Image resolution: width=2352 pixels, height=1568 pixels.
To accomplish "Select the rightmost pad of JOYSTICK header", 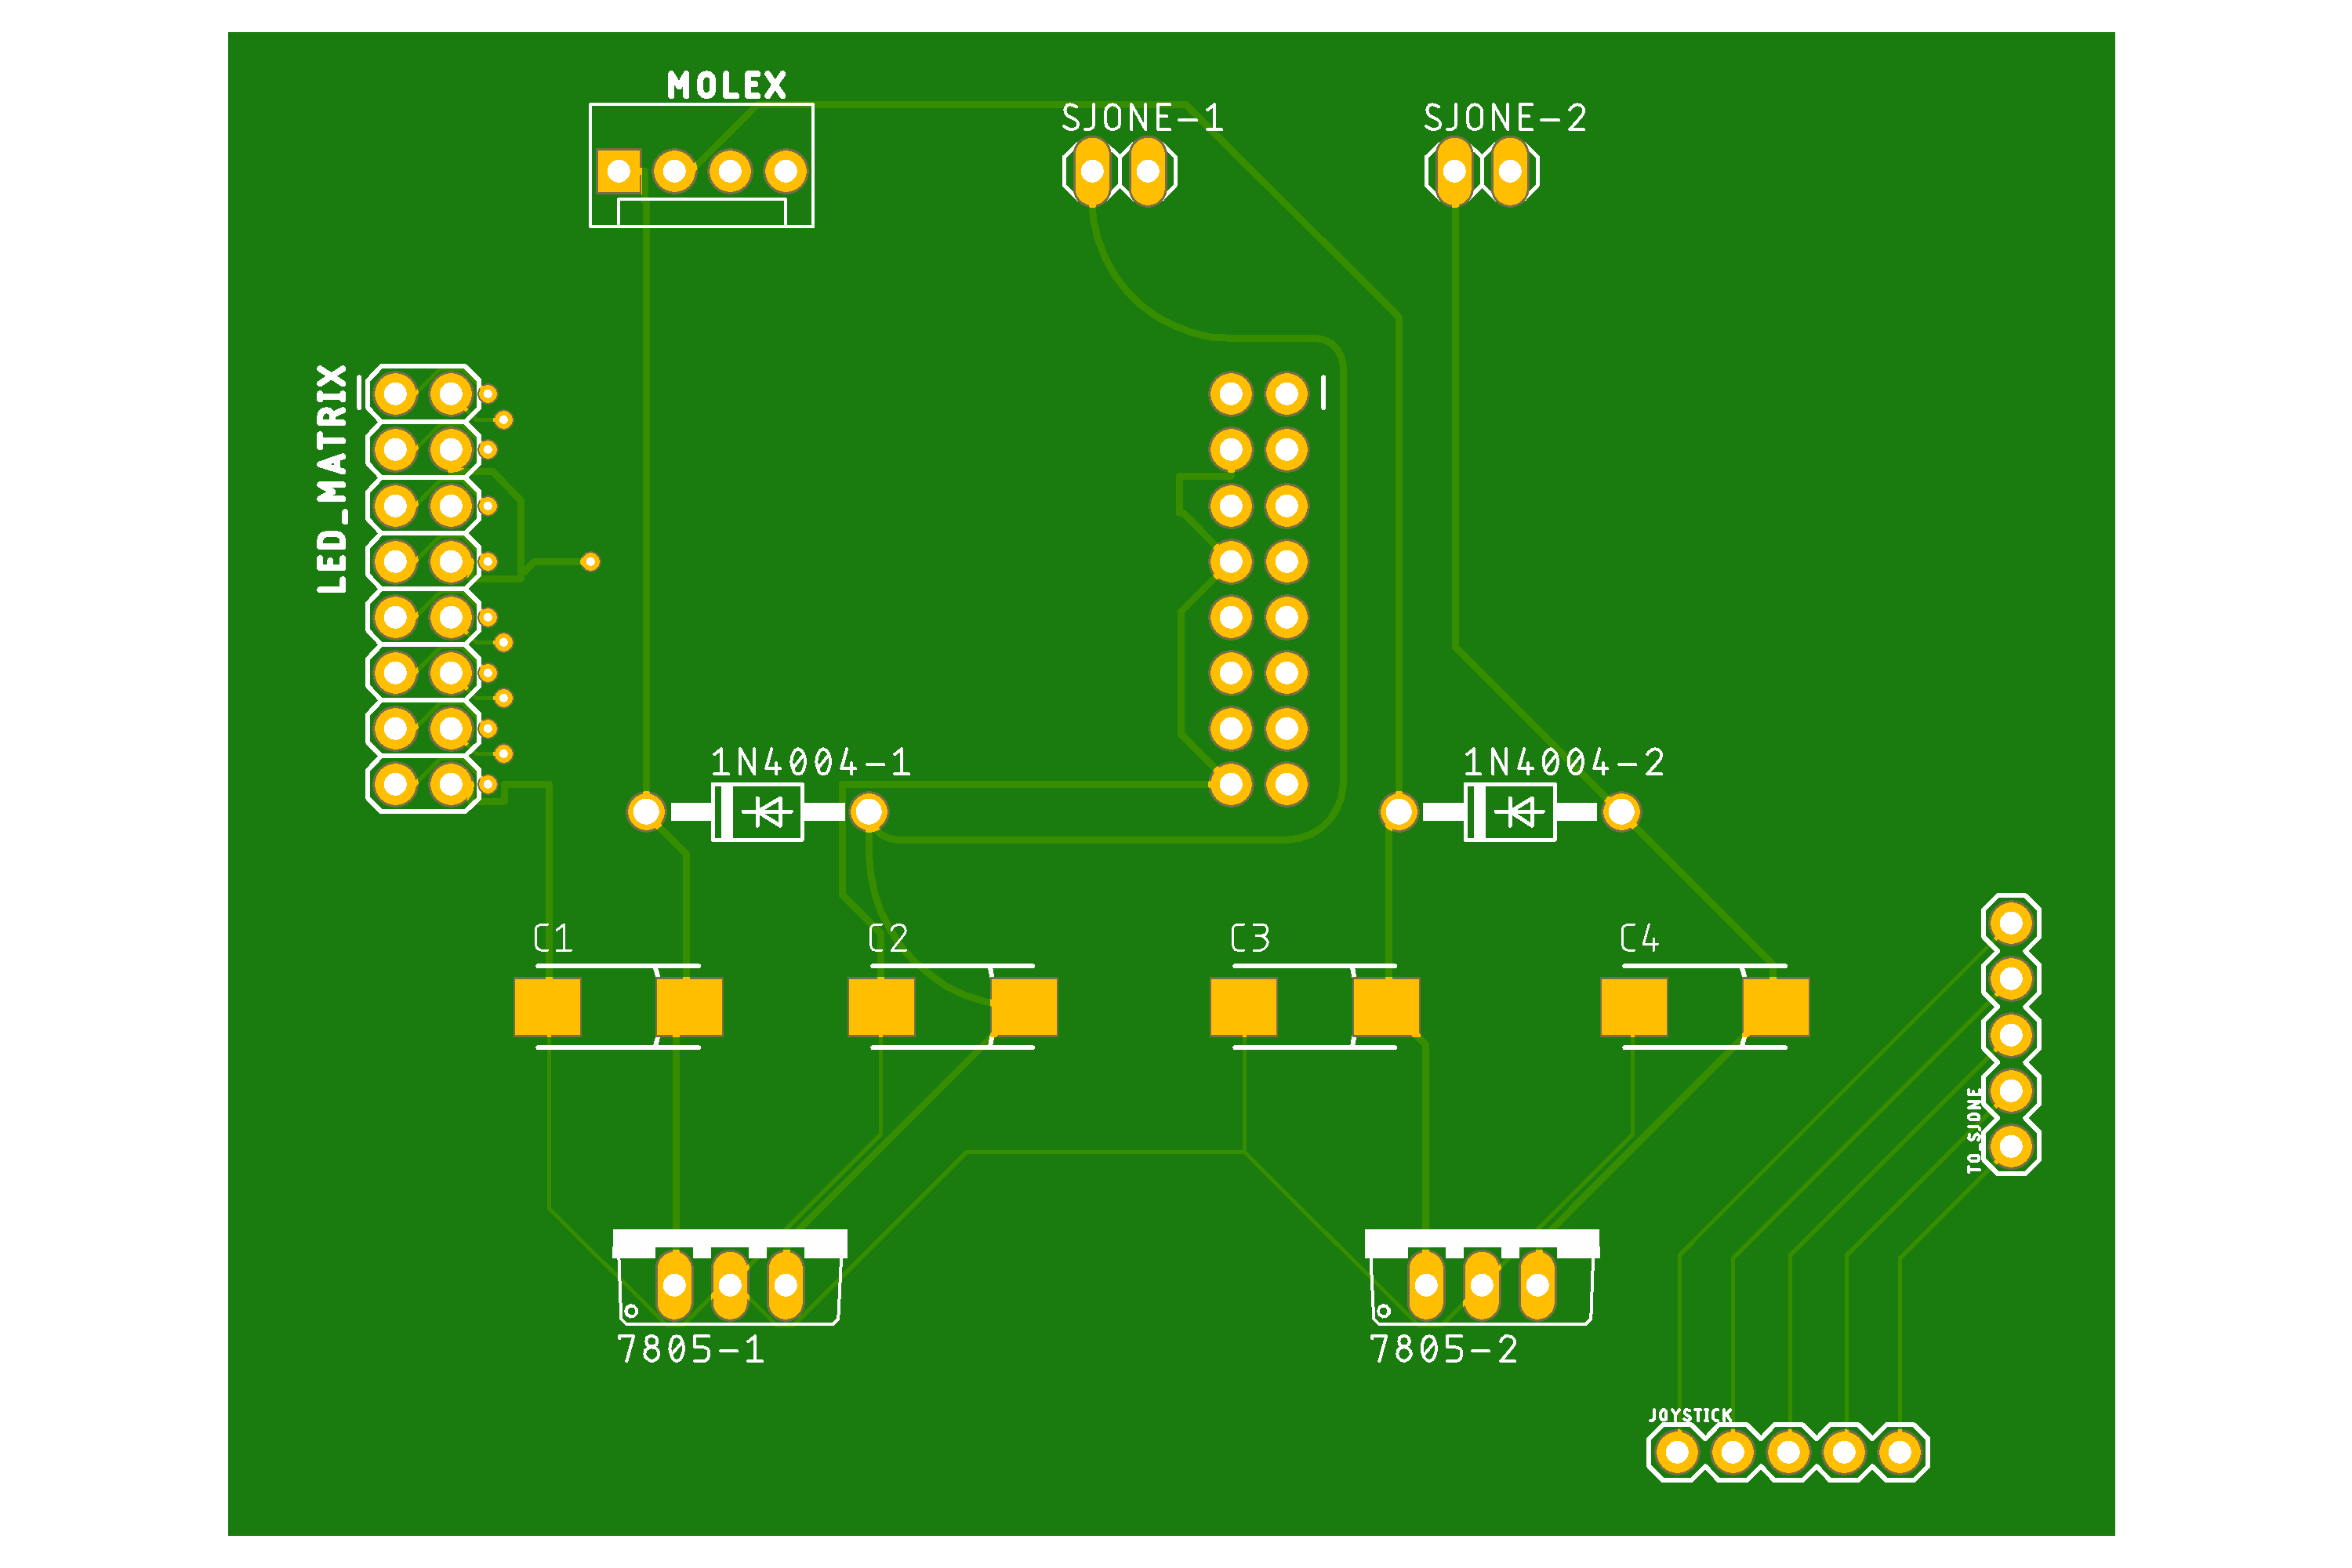I will point(1900,1452).
